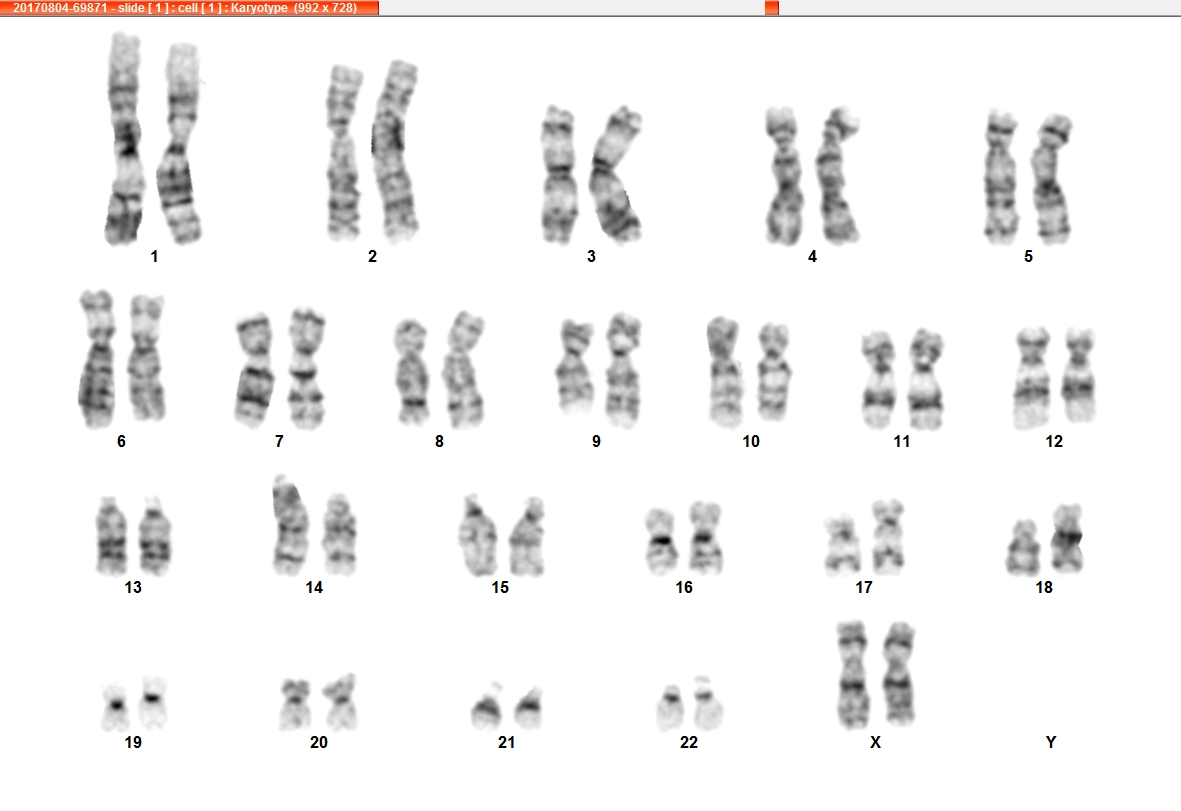The image size is (1181, 811).
Task: Select the Karyotype title tab
Action: (189, 8)
